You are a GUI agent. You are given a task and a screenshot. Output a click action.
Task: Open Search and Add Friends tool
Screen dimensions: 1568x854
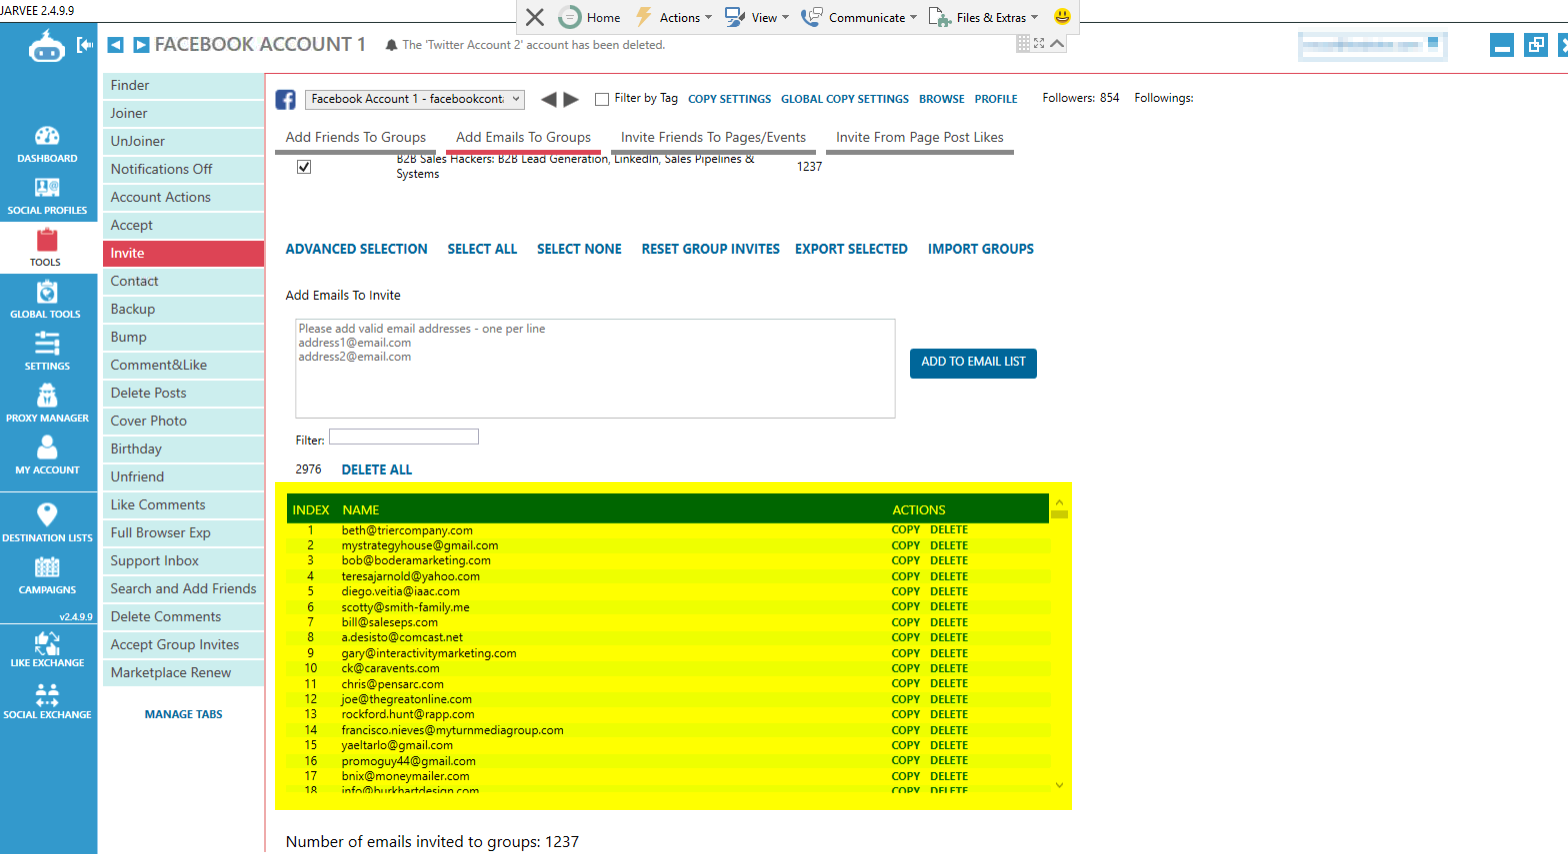coord(183,589)
